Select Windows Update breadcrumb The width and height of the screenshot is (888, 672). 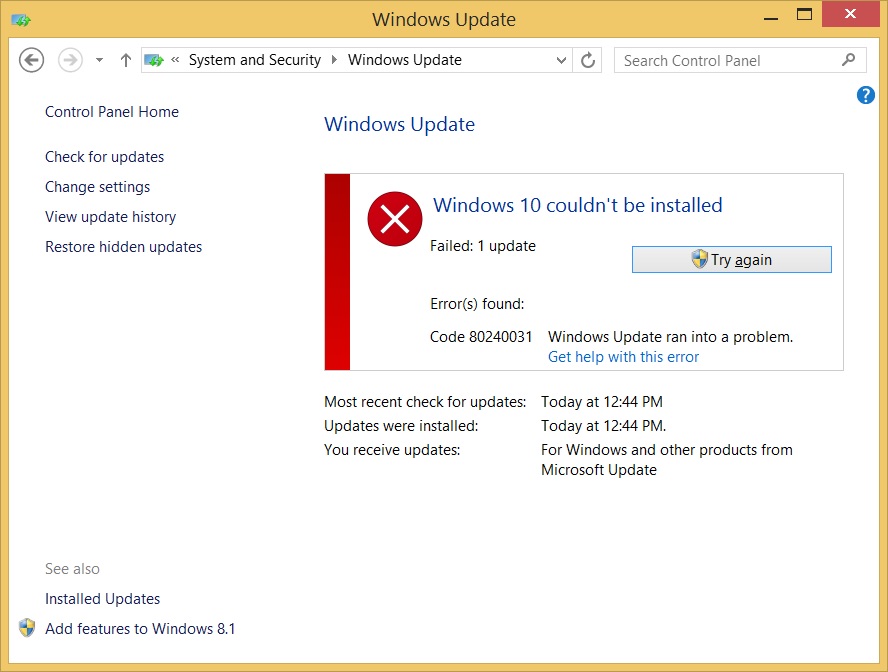coord(405,60)
